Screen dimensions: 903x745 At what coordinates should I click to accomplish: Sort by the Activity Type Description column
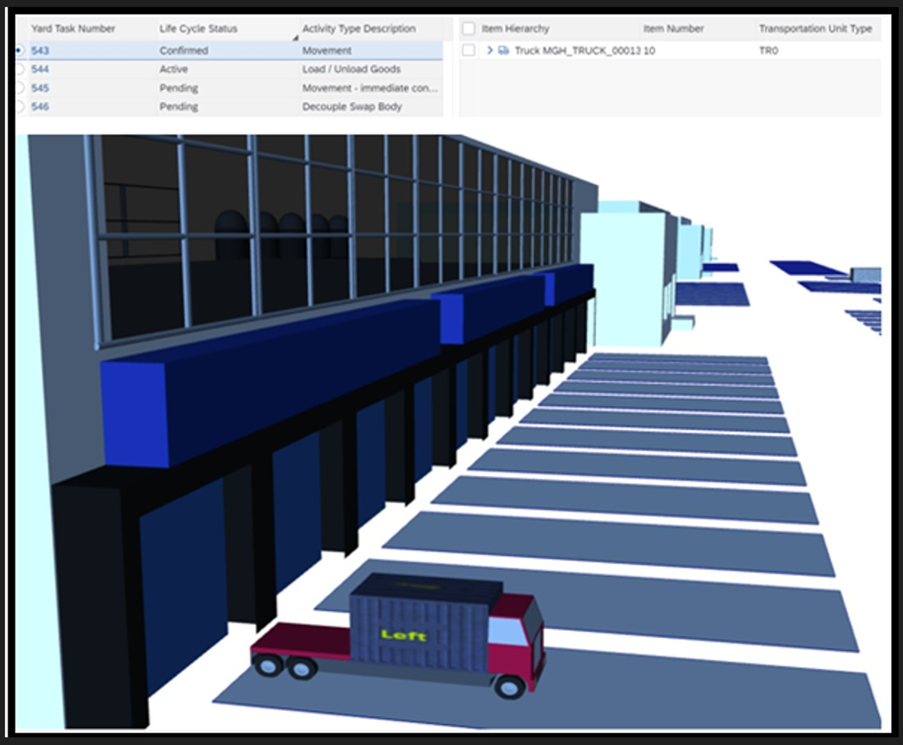359,29
